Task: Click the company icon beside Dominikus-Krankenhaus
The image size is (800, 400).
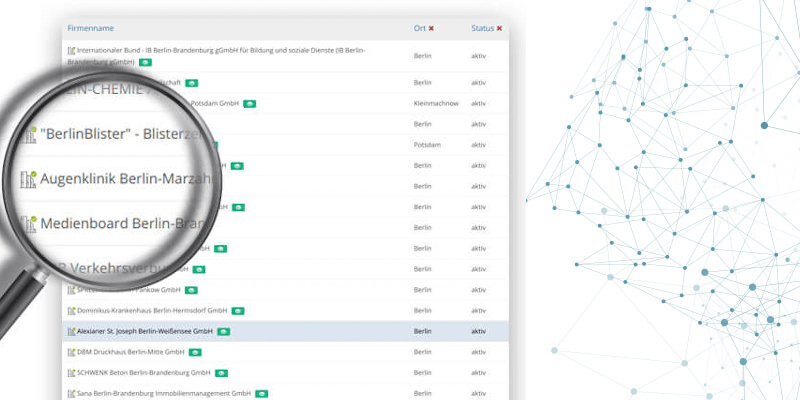Action: click(71, 310)
